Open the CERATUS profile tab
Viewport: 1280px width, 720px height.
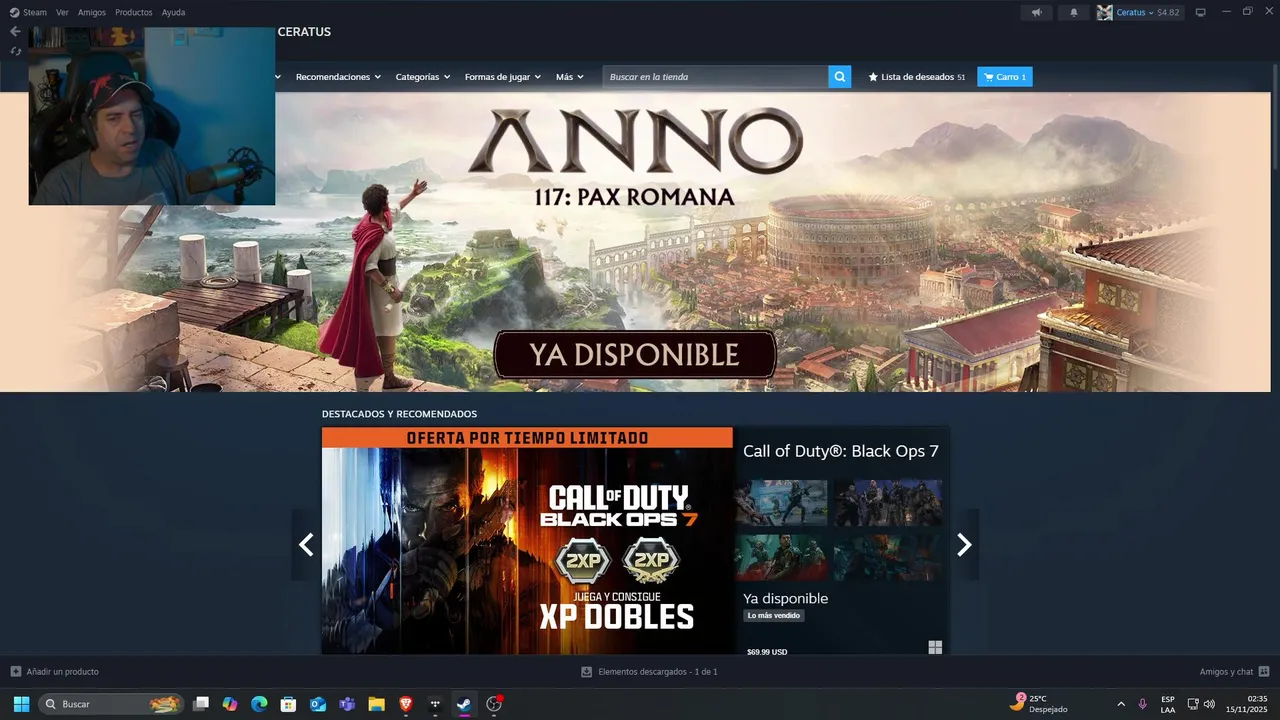[304, 32]
